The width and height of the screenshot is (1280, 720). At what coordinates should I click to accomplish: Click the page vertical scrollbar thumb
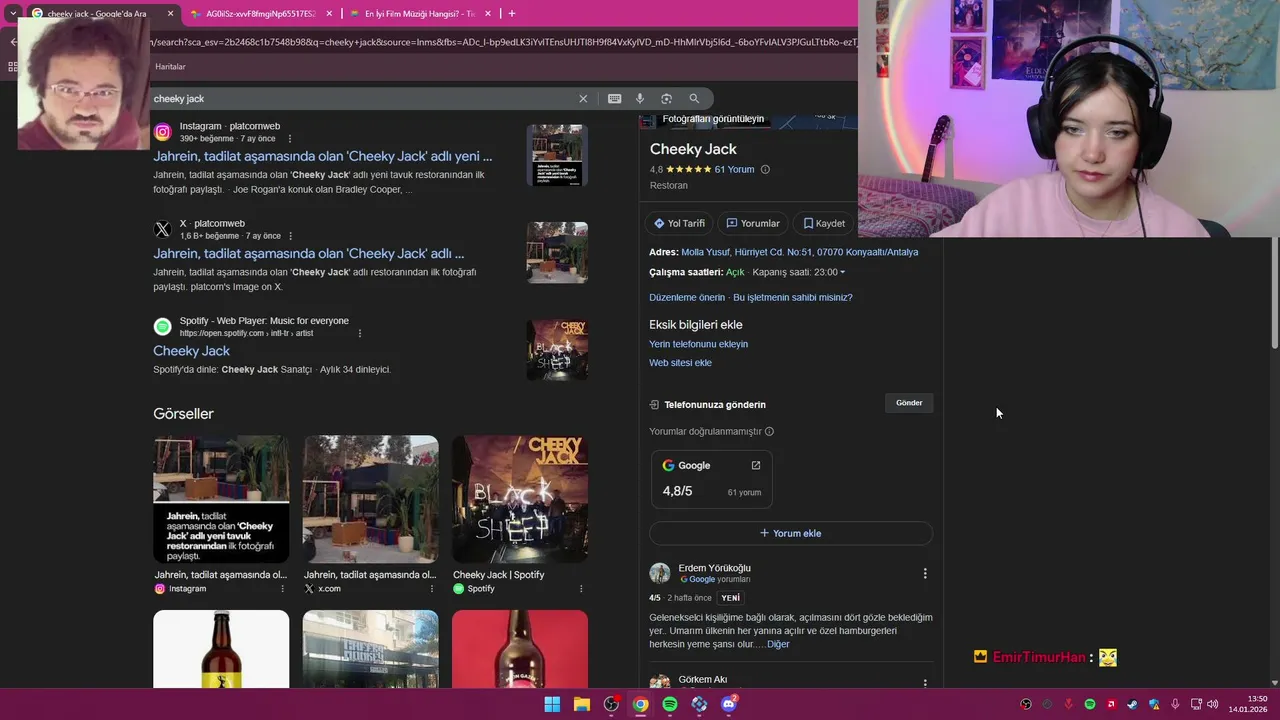tap(1274, 294)
